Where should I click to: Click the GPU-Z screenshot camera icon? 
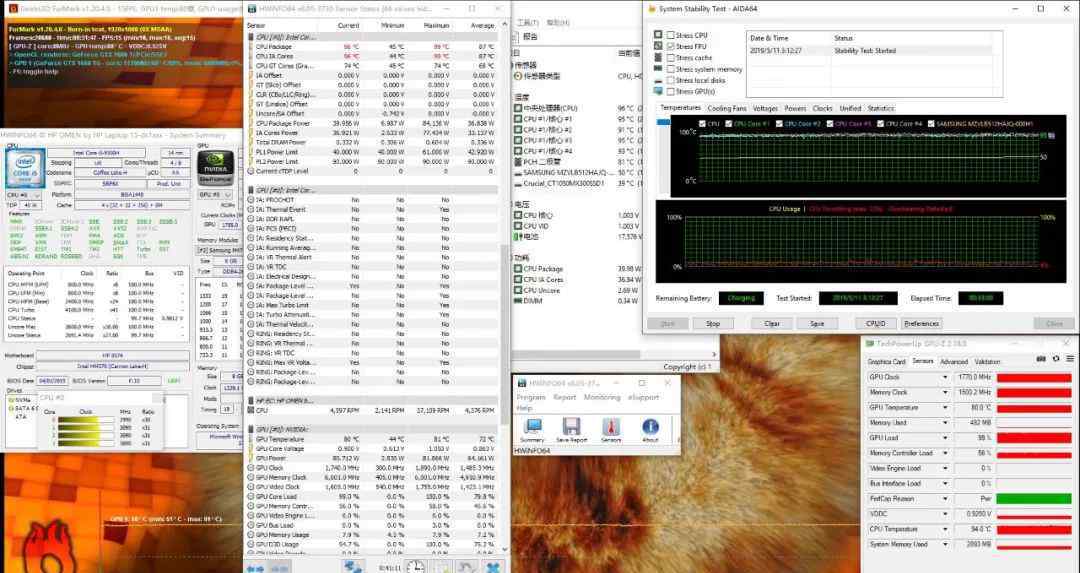click(1041, 360)
